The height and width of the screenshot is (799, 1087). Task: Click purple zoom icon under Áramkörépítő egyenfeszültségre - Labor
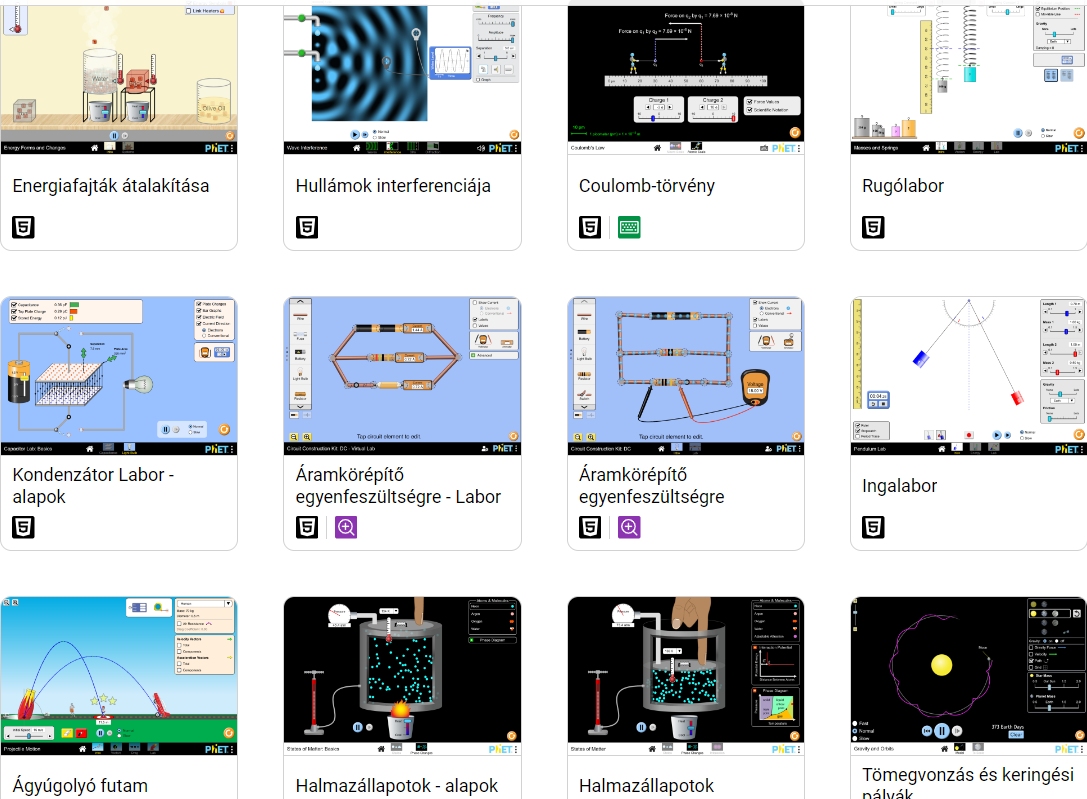click(x=346, y=527)
